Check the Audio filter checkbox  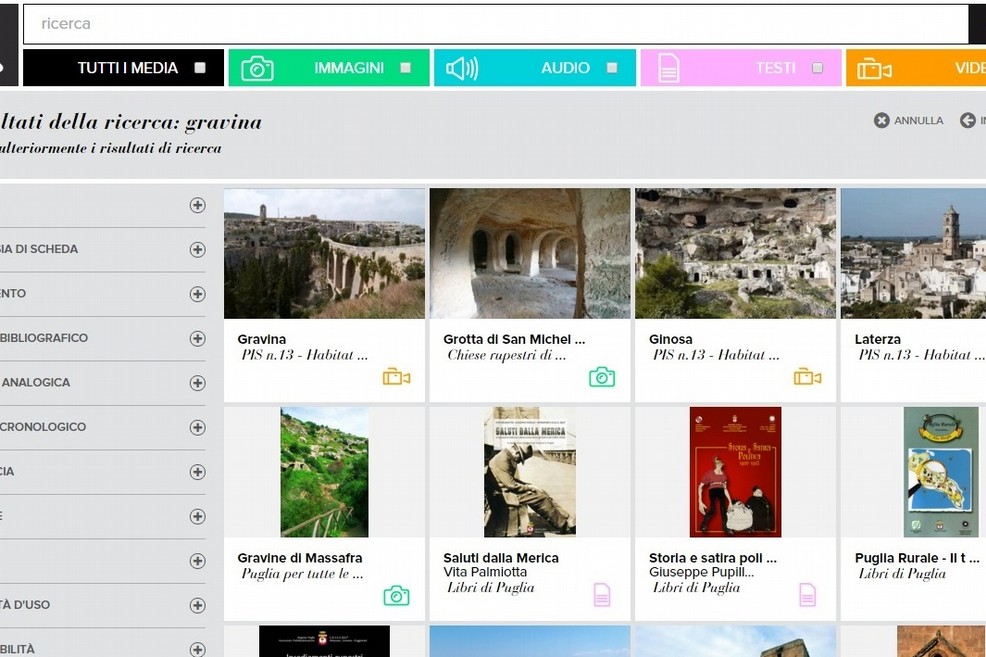click(612, 68)
